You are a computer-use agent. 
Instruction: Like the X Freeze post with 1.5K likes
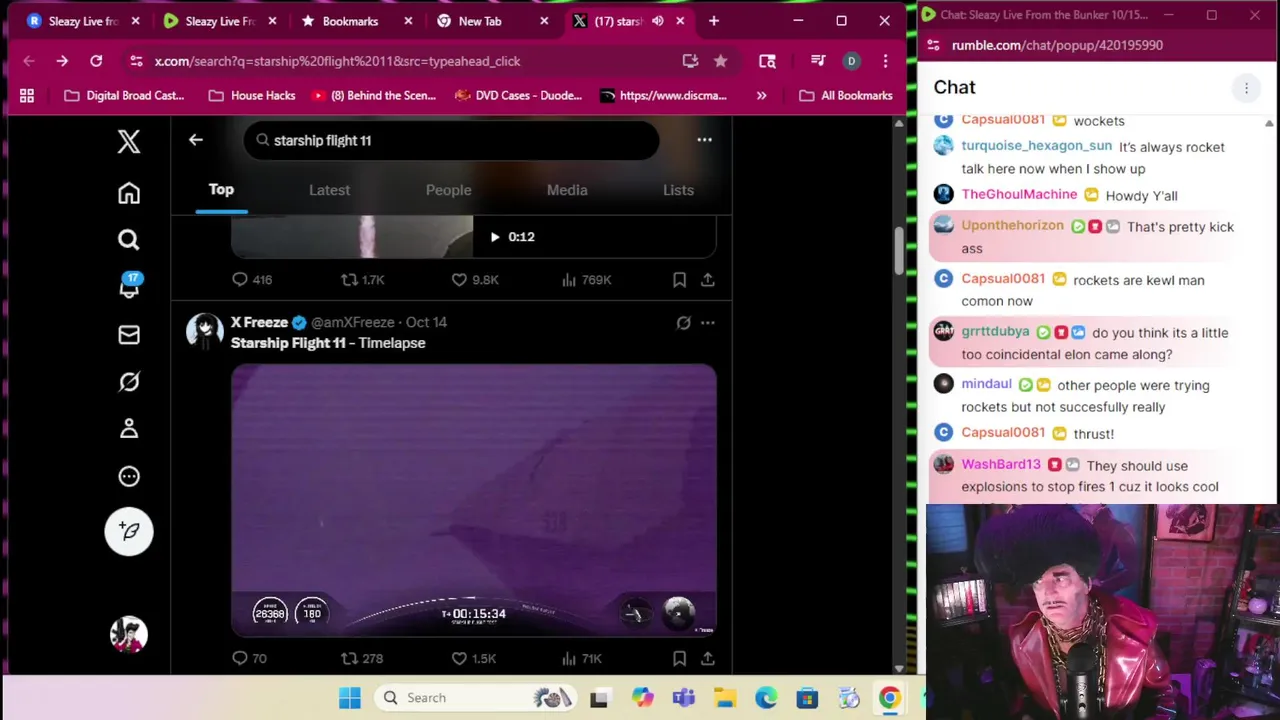point(474,658)
